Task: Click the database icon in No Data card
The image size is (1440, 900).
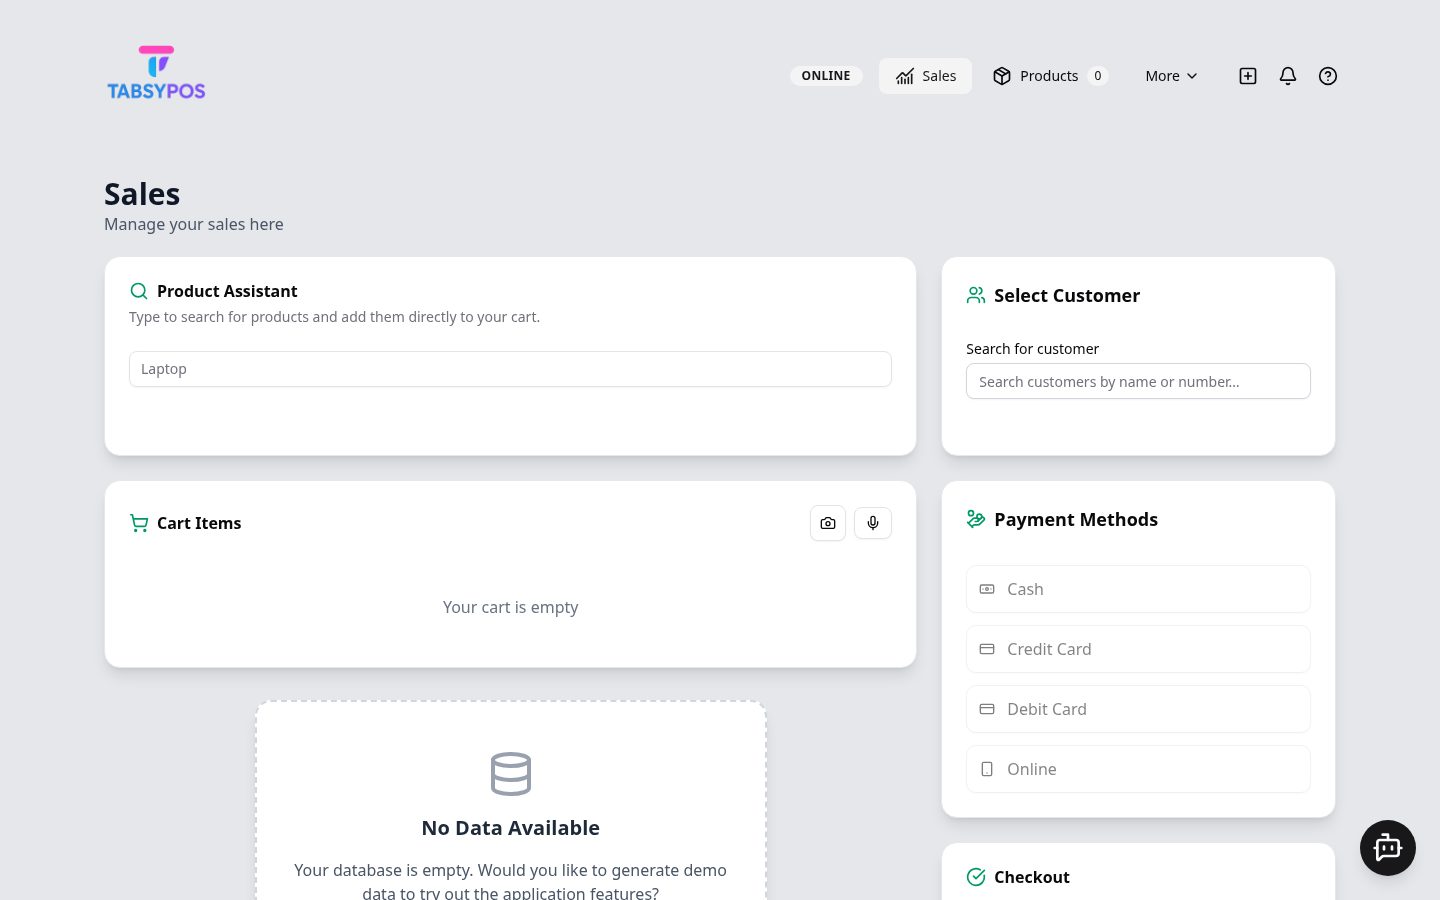Action: click(x=511, y=774)
